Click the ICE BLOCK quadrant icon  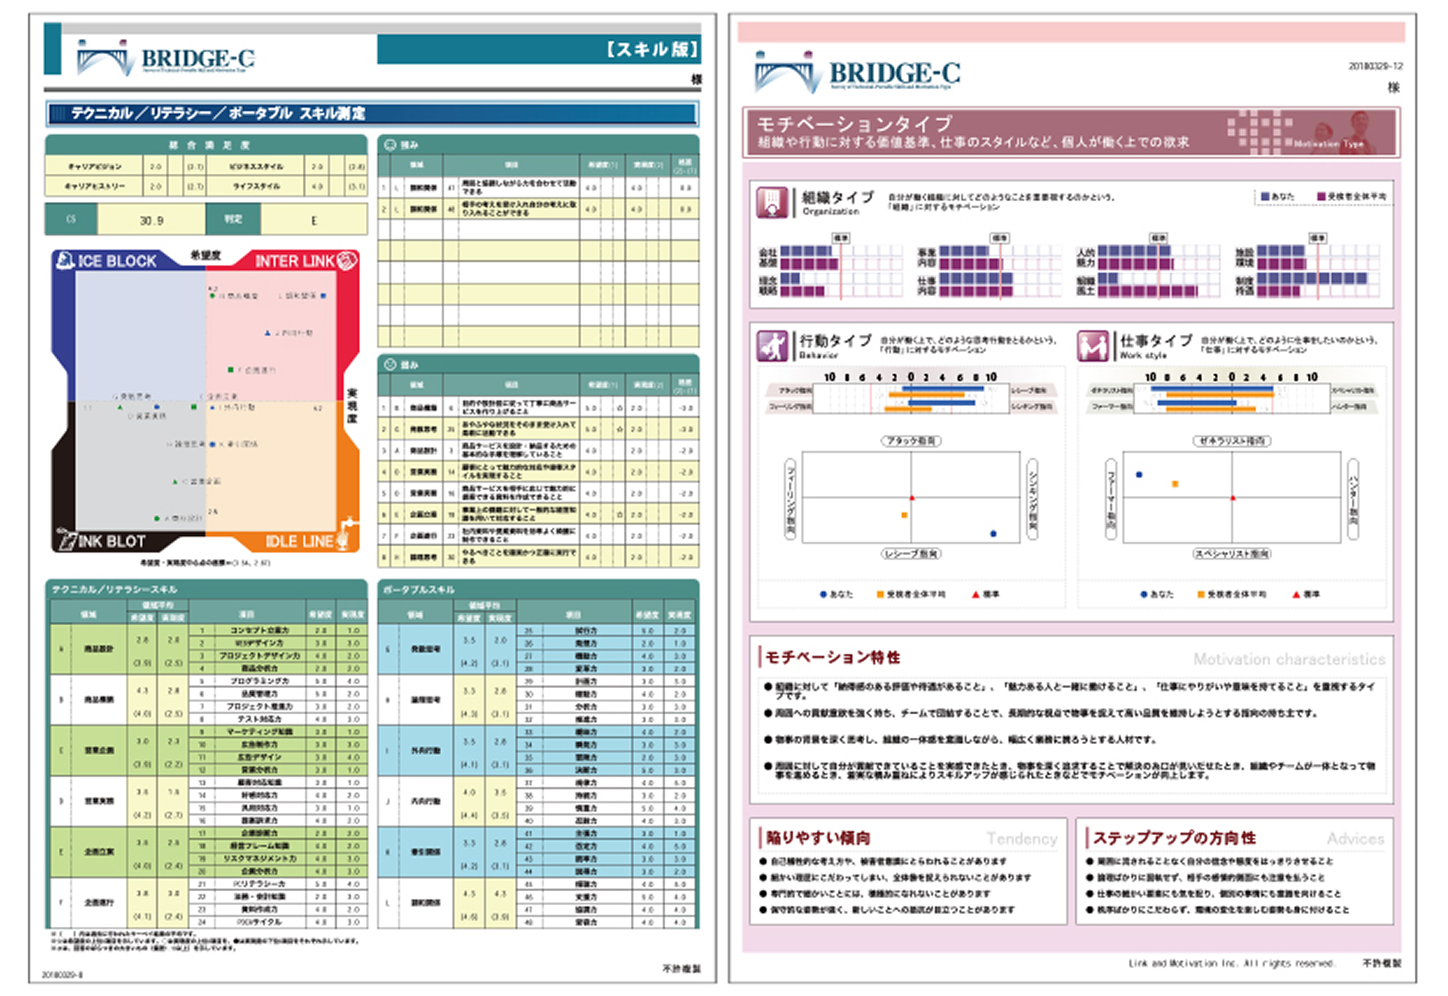click(66, 260)
